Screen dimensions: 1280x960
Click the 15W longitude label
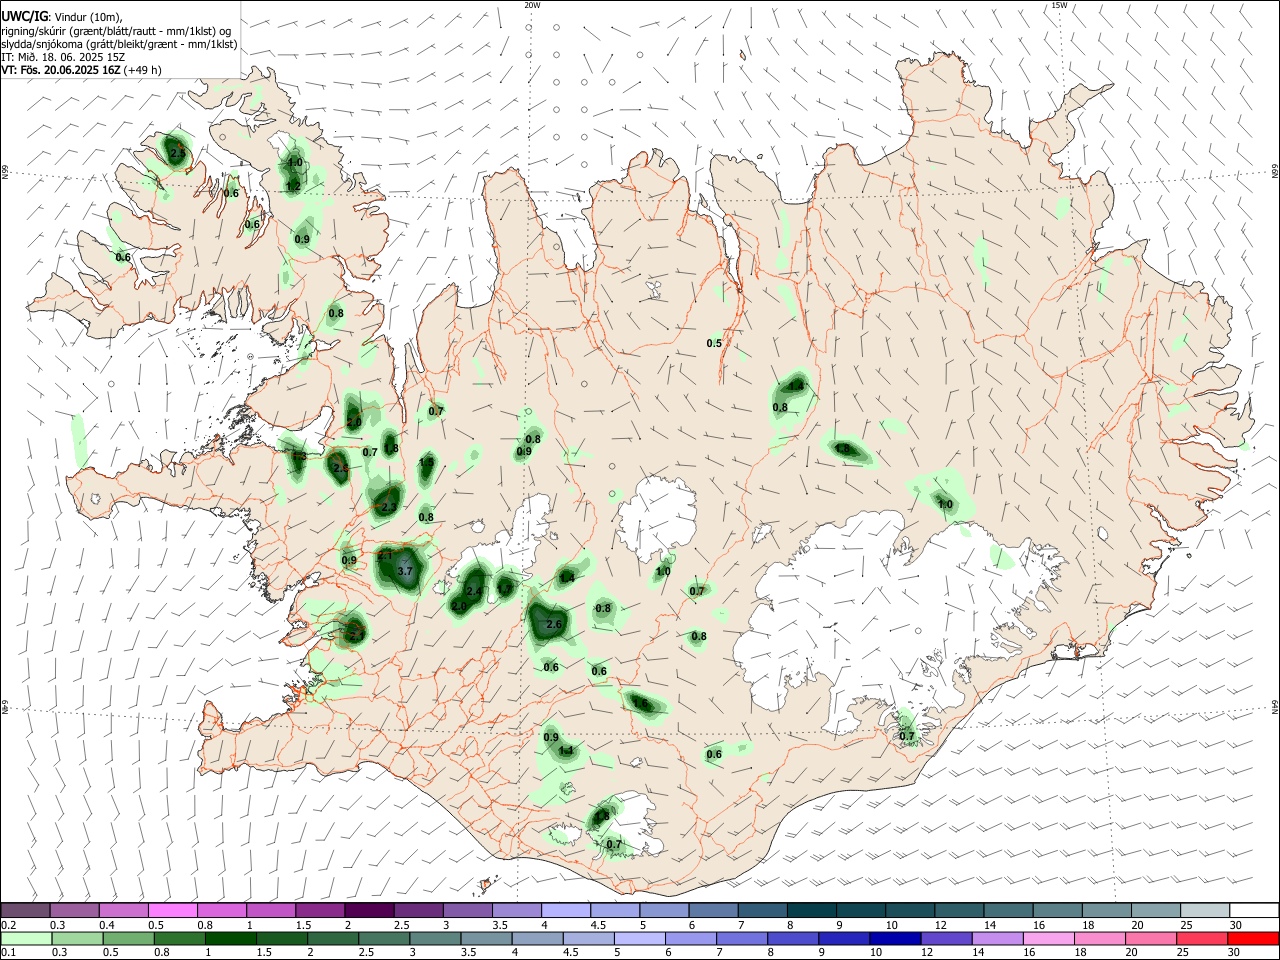[x=1059, y=5]
